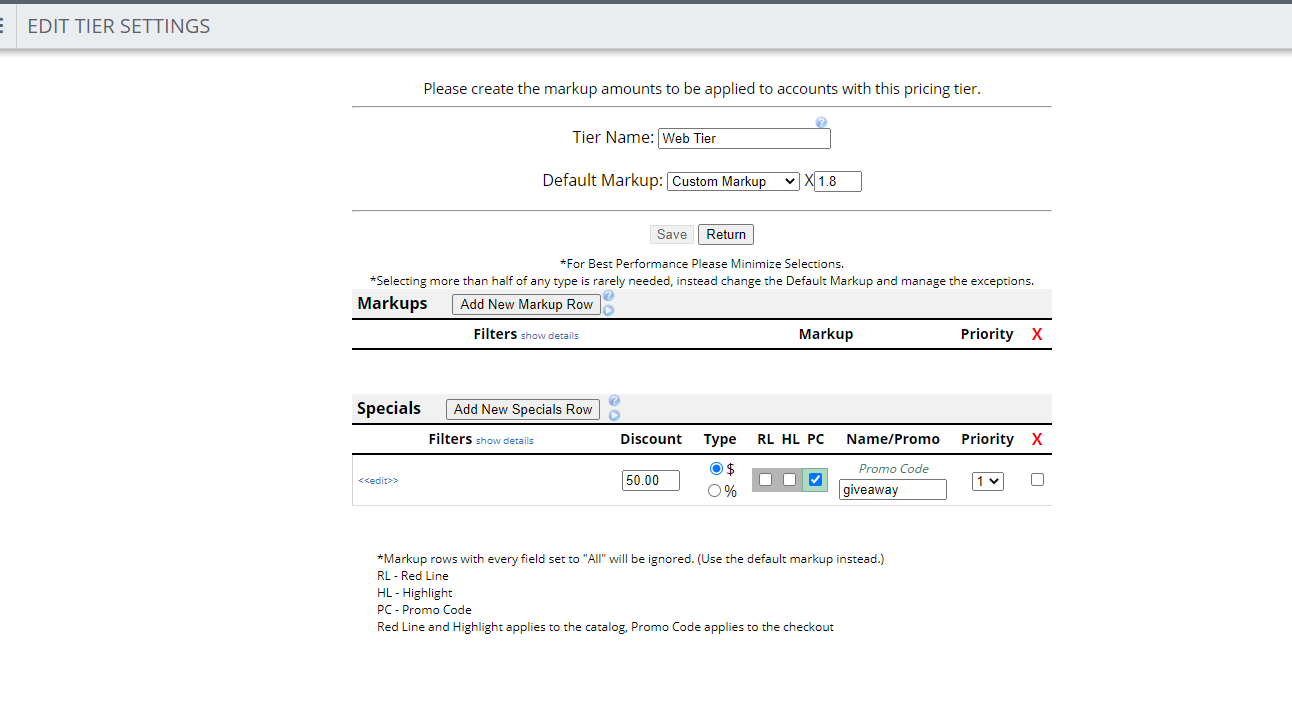Add a new markup row
Viewport: 1292px width, 706px height.
coord(526,304)
